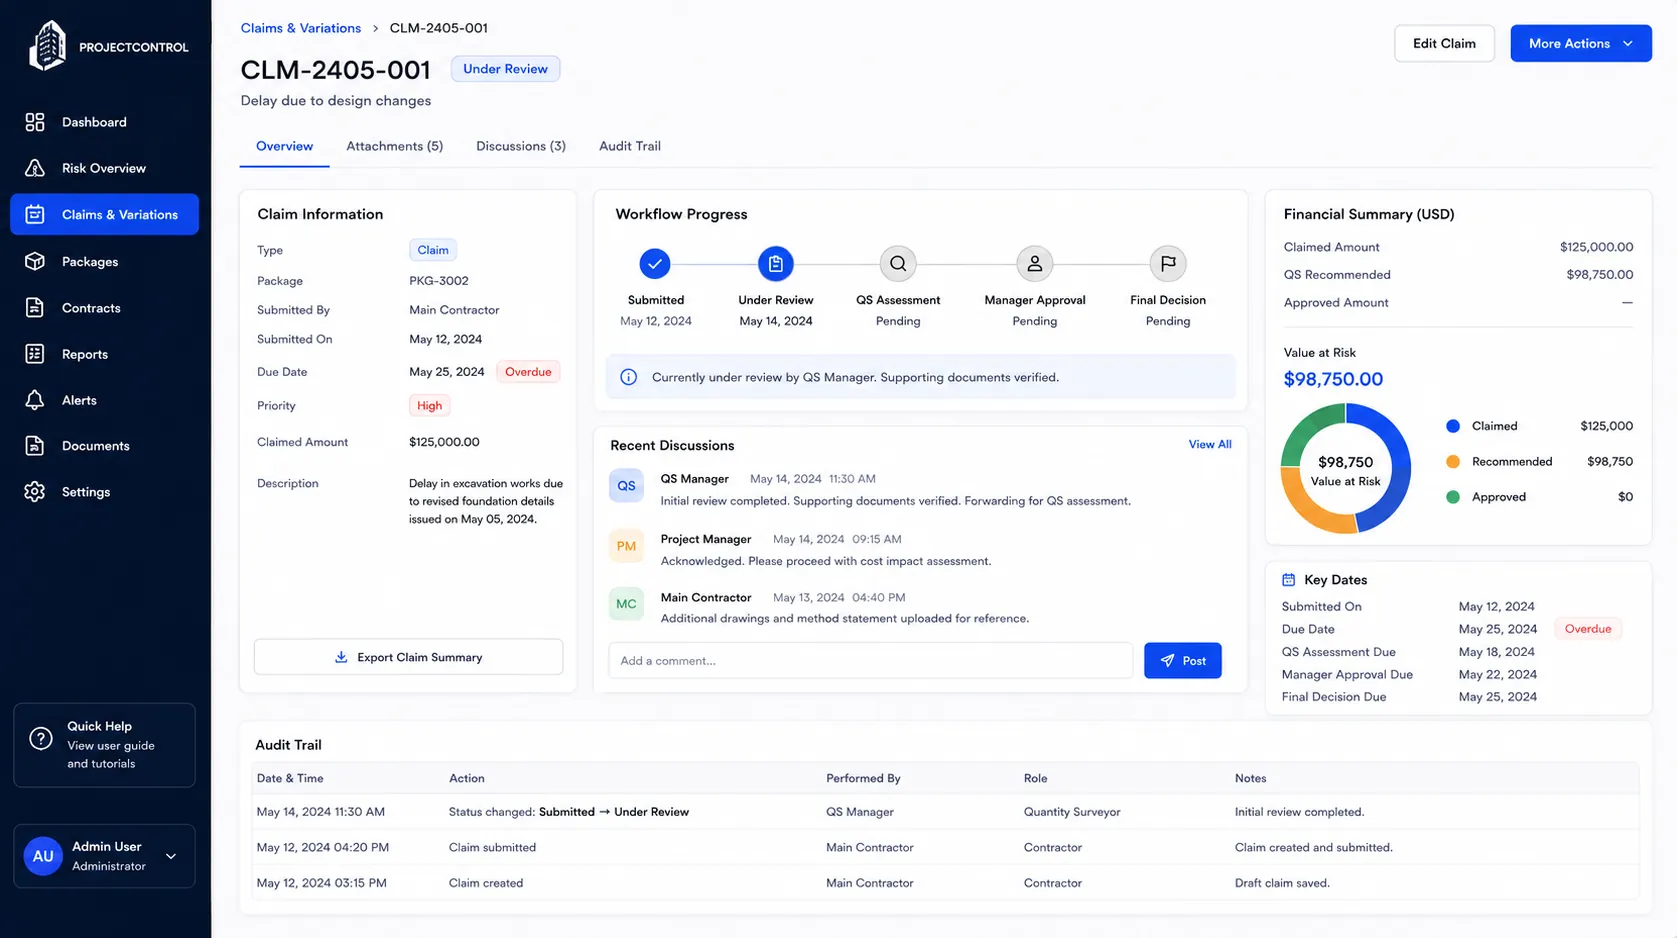Viewport: 1677px width, 938px height.
Task: Click the download icon on Export Claim Summary
Action: (341, 657)
